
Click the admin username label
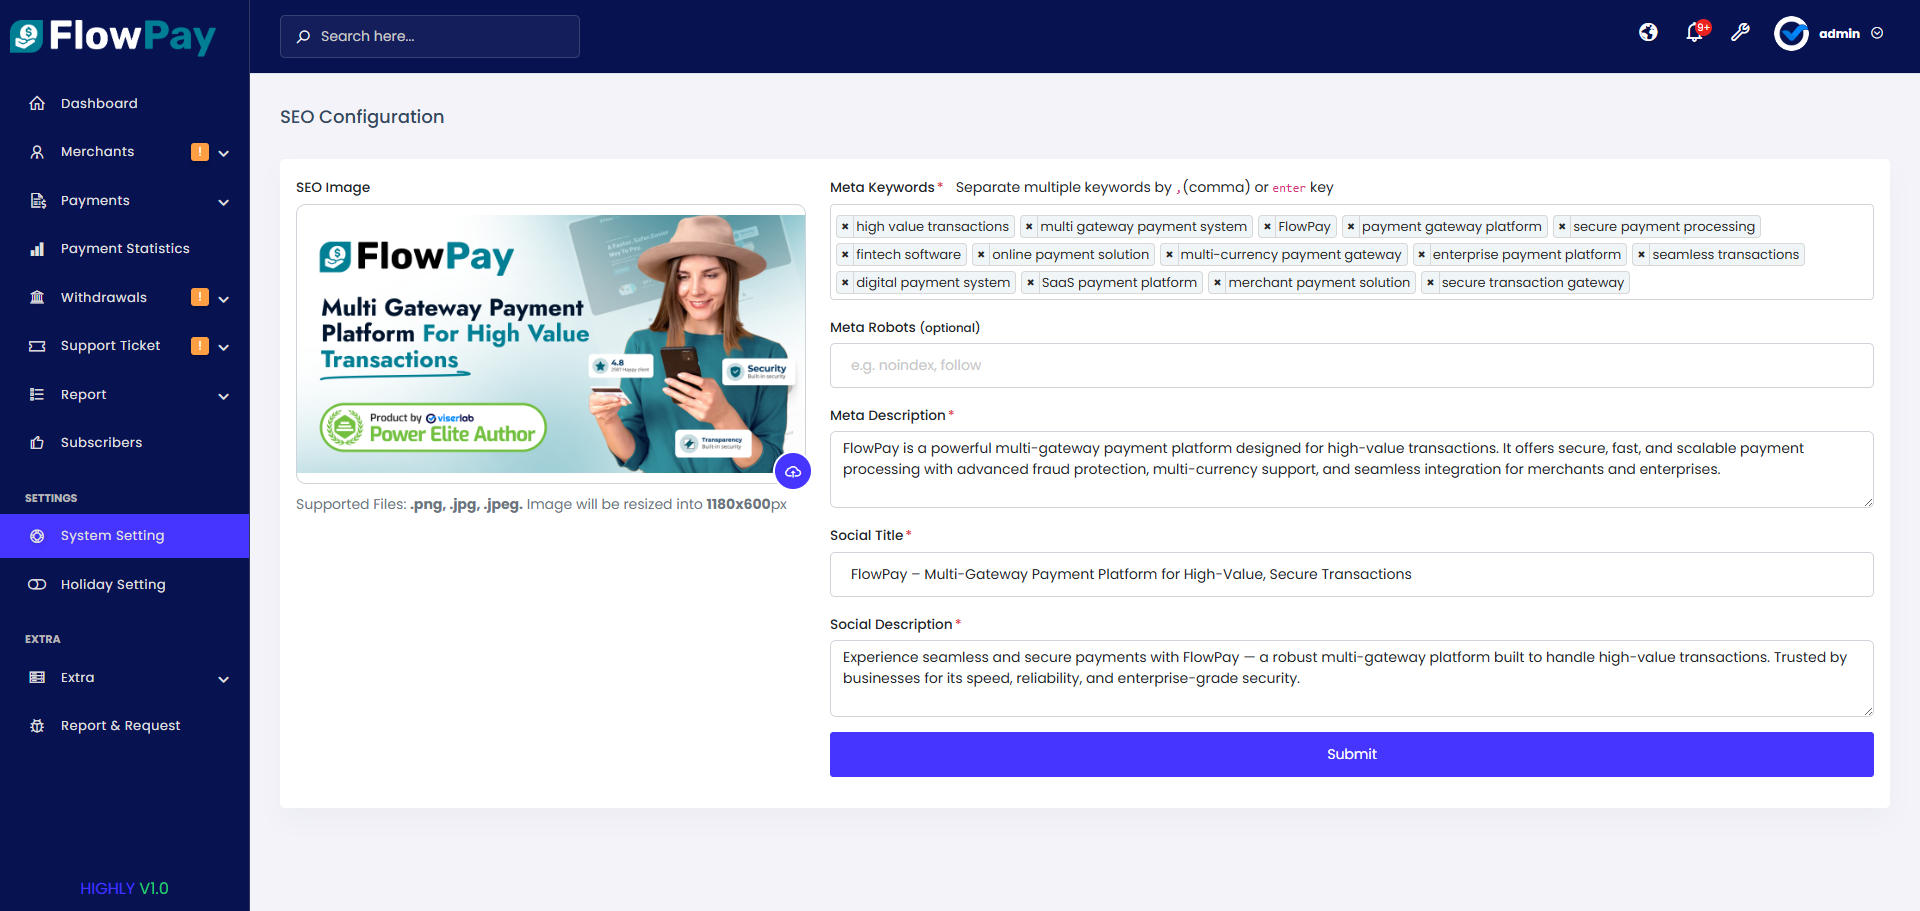click(1839, 34)
